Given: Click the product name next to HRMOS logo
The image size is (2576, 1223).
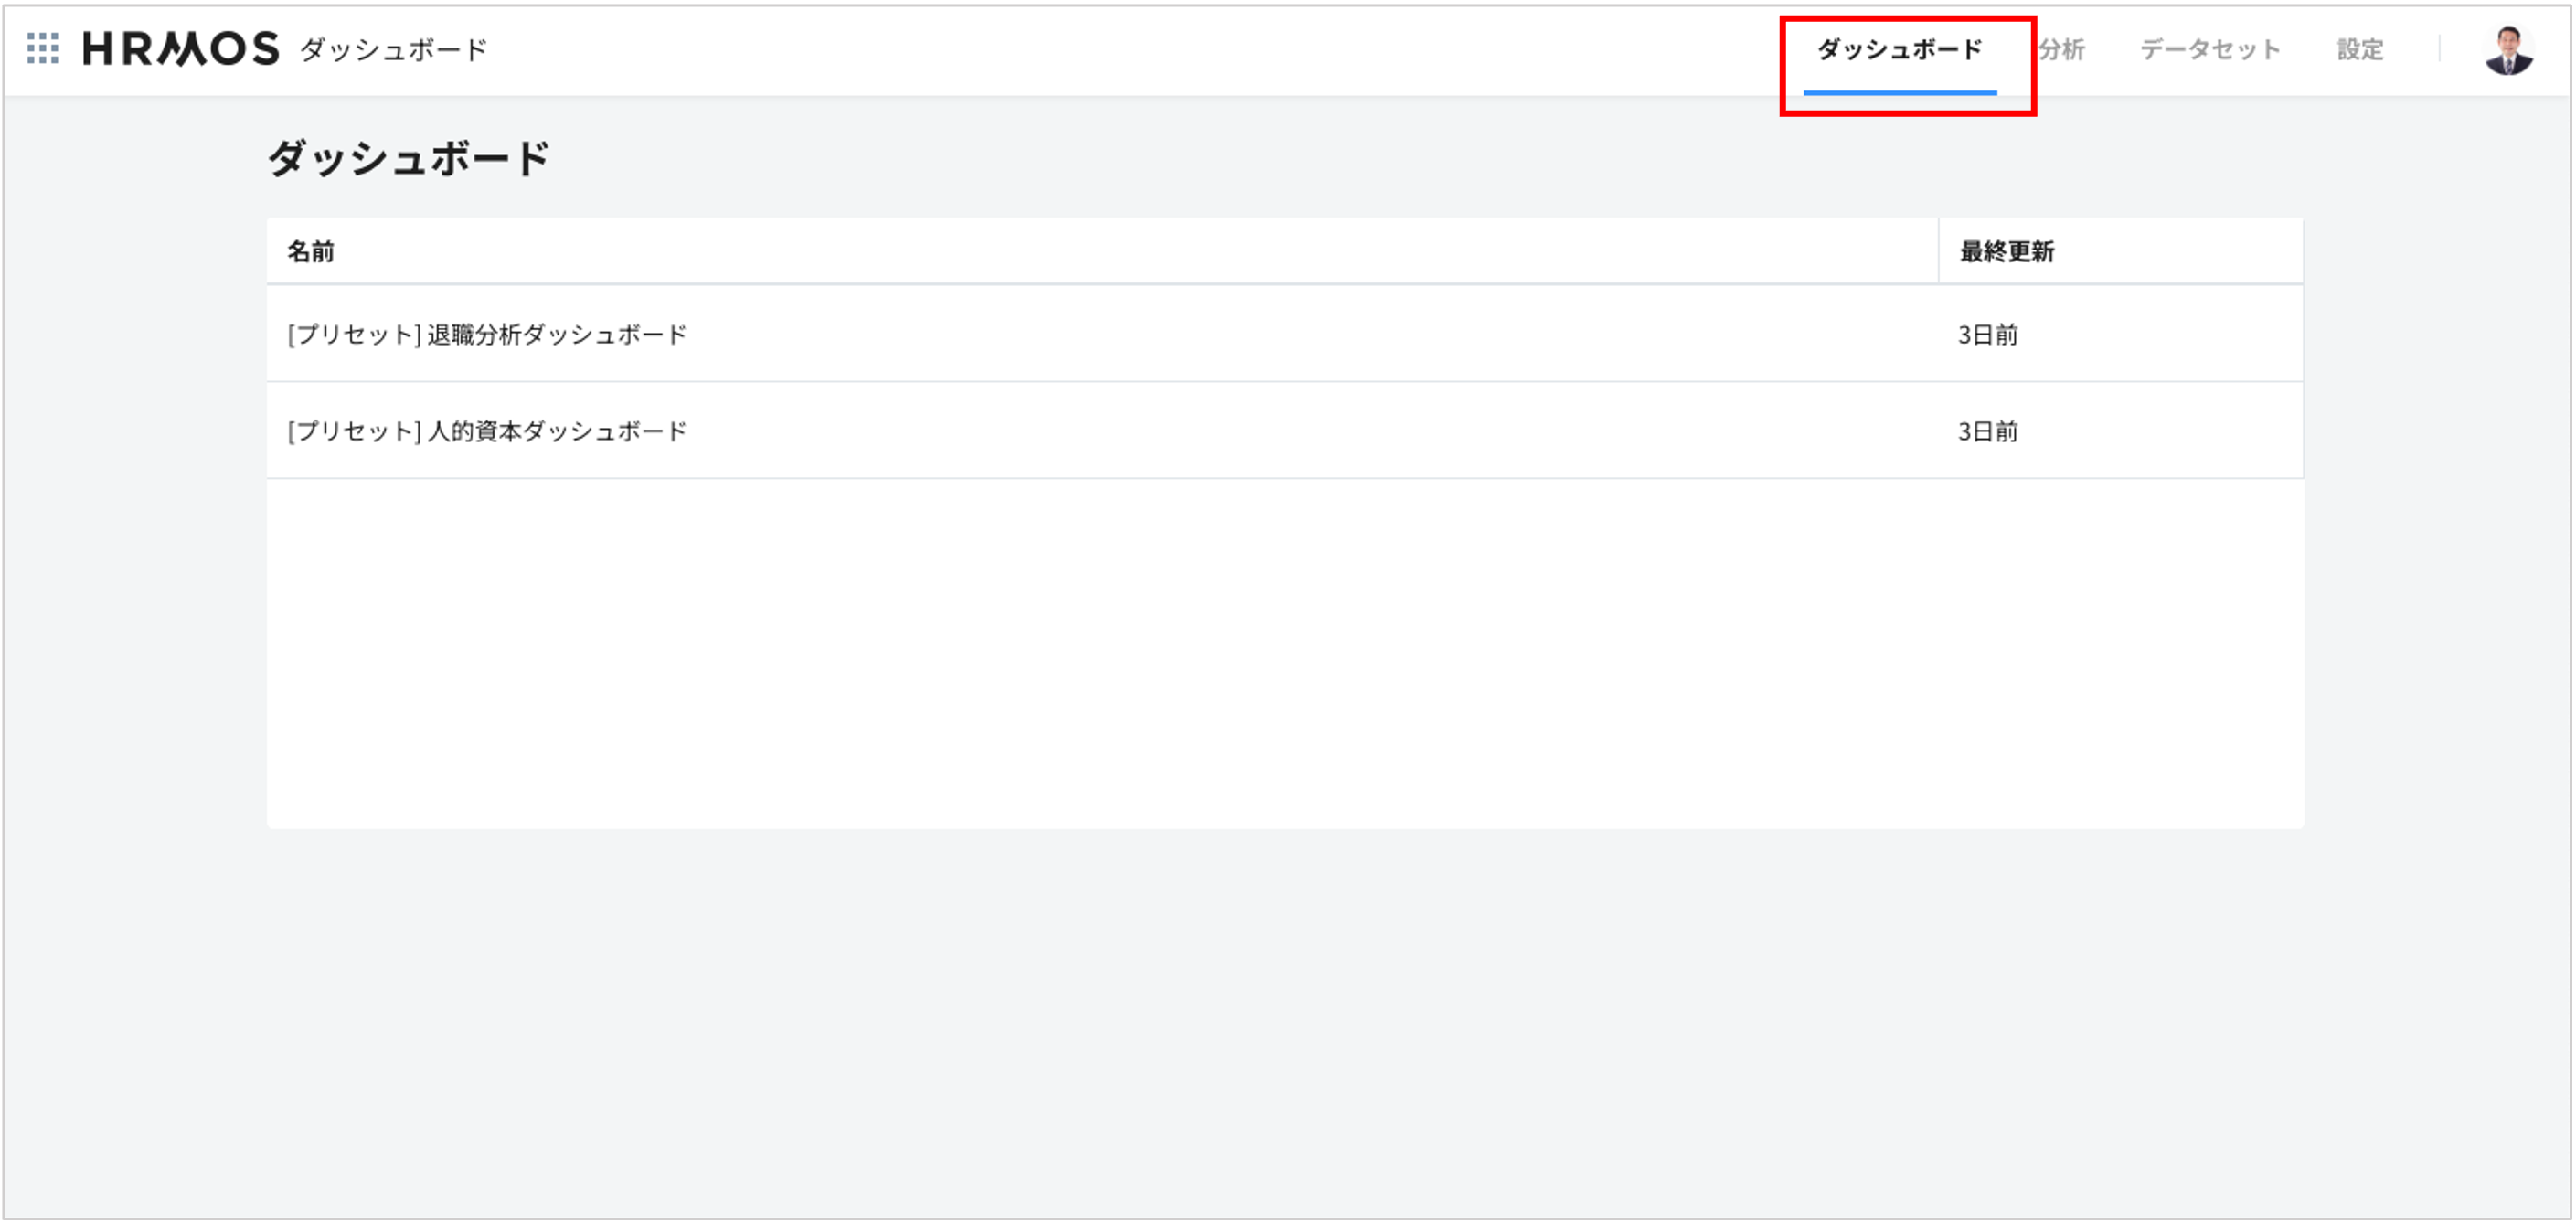Looking at the screenshot, I should click(x=393, y=49).
